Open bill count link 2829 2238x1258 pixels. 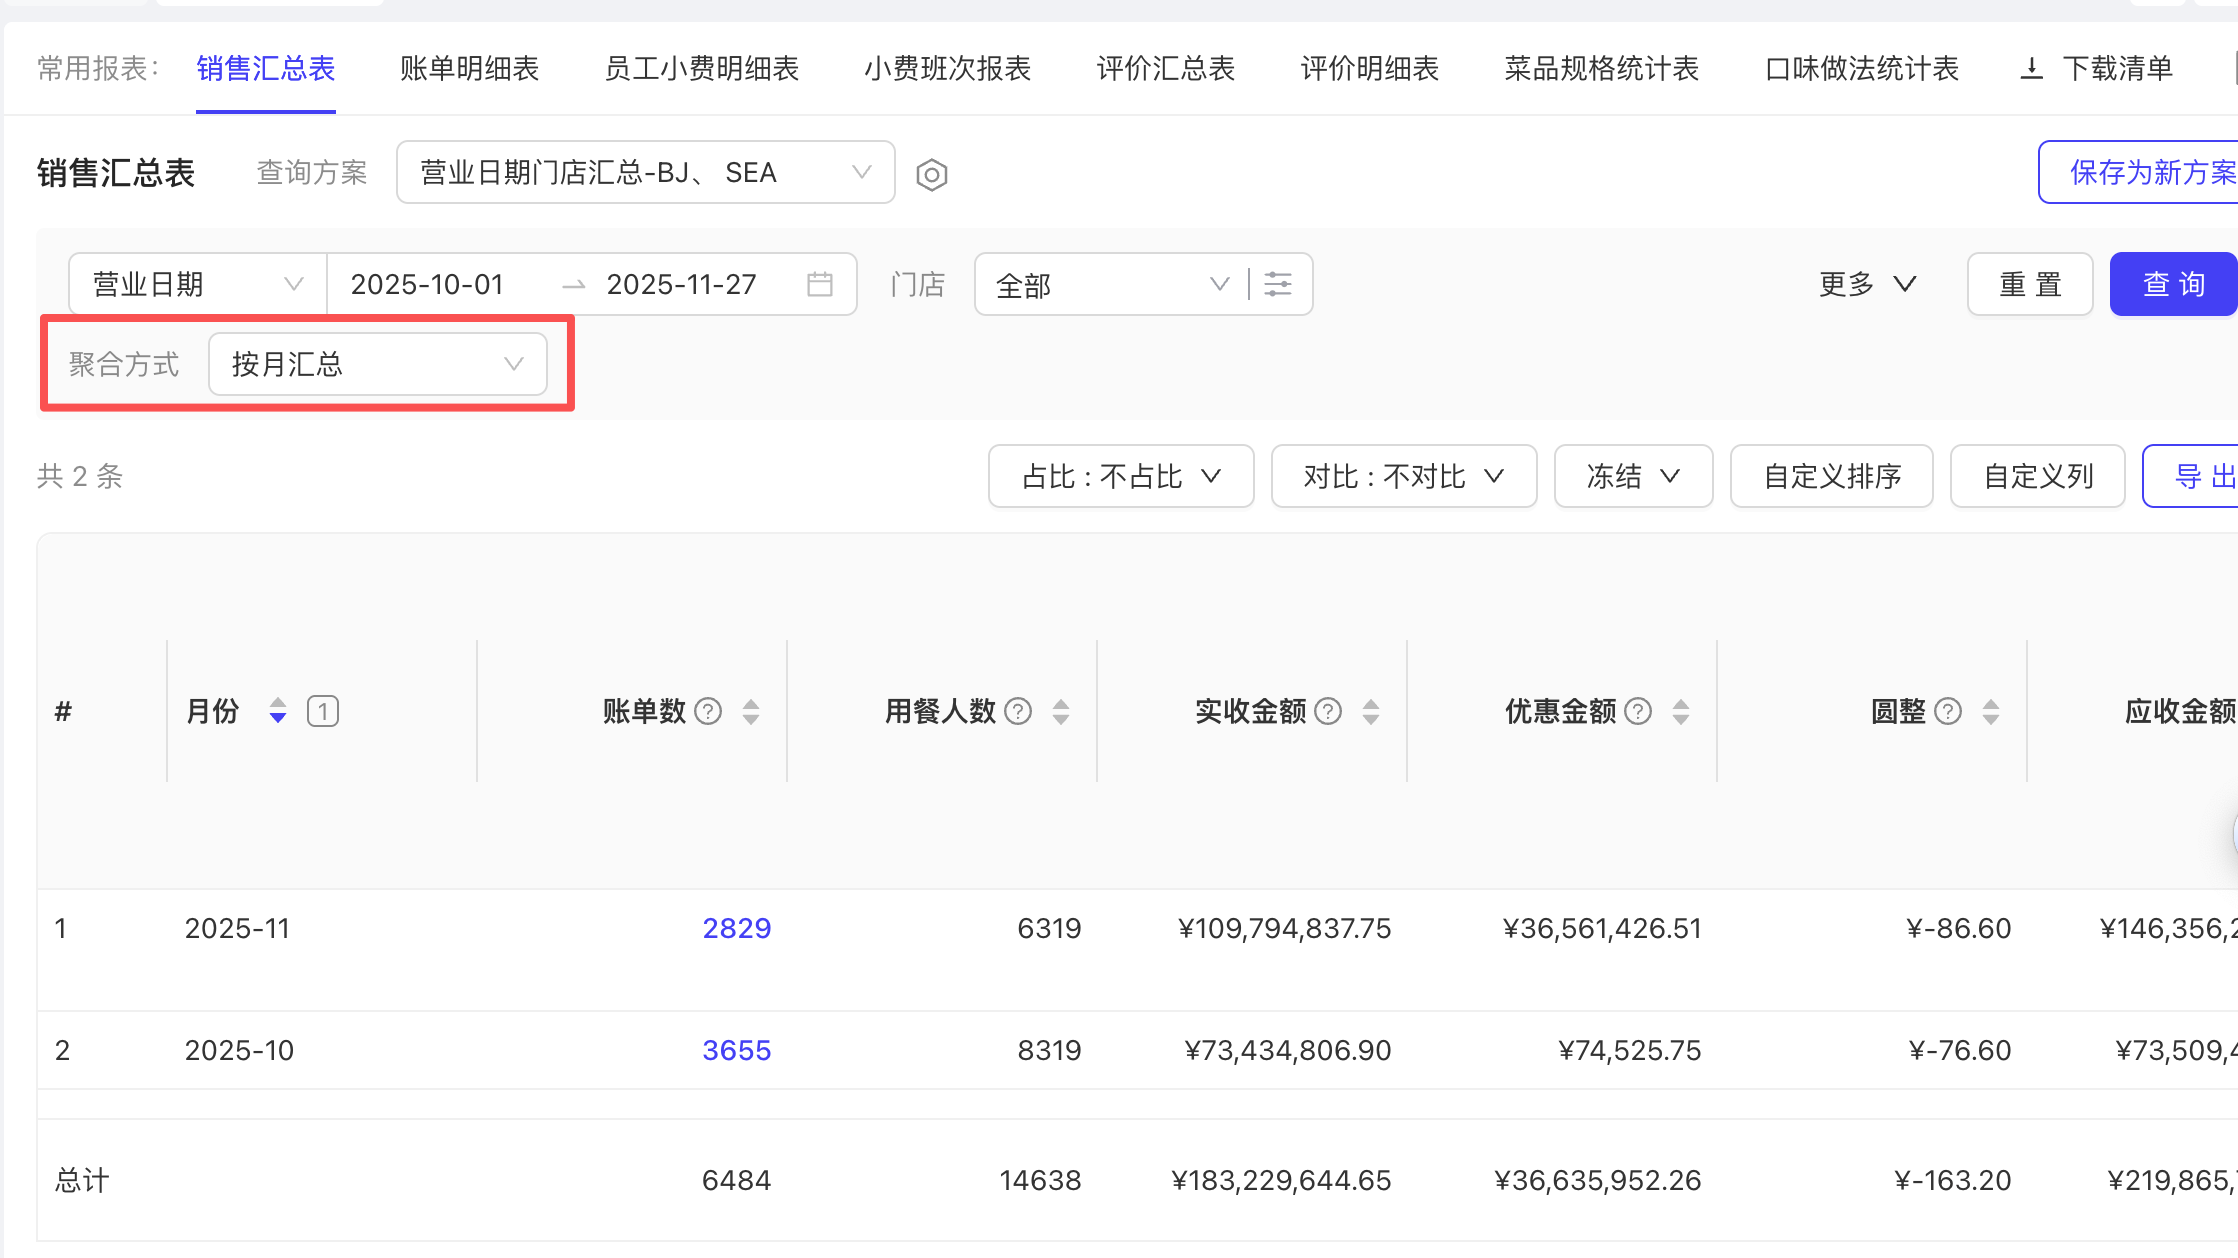[736, 928]
